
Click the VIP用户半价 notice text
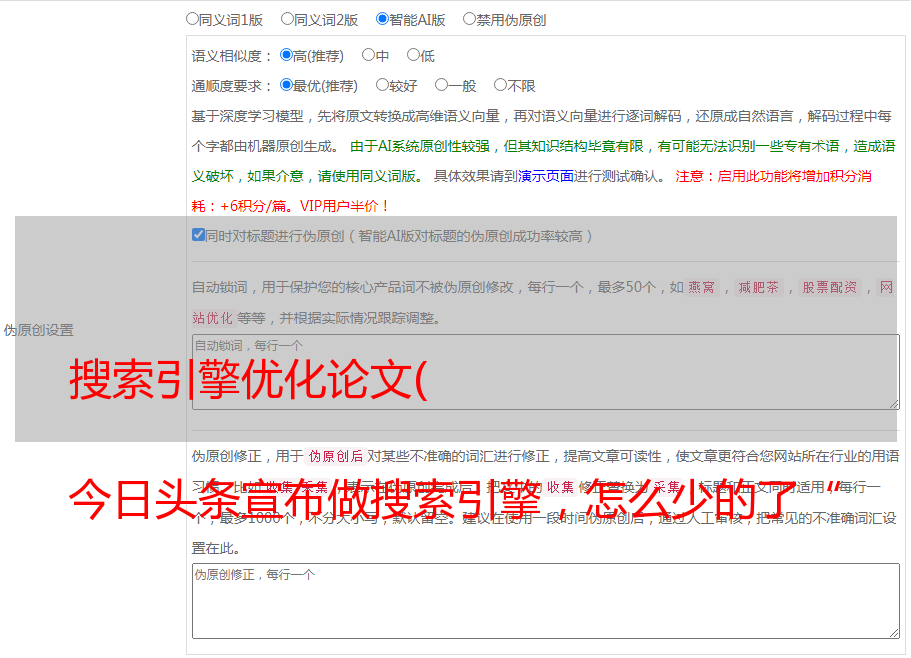pos(345,206)
